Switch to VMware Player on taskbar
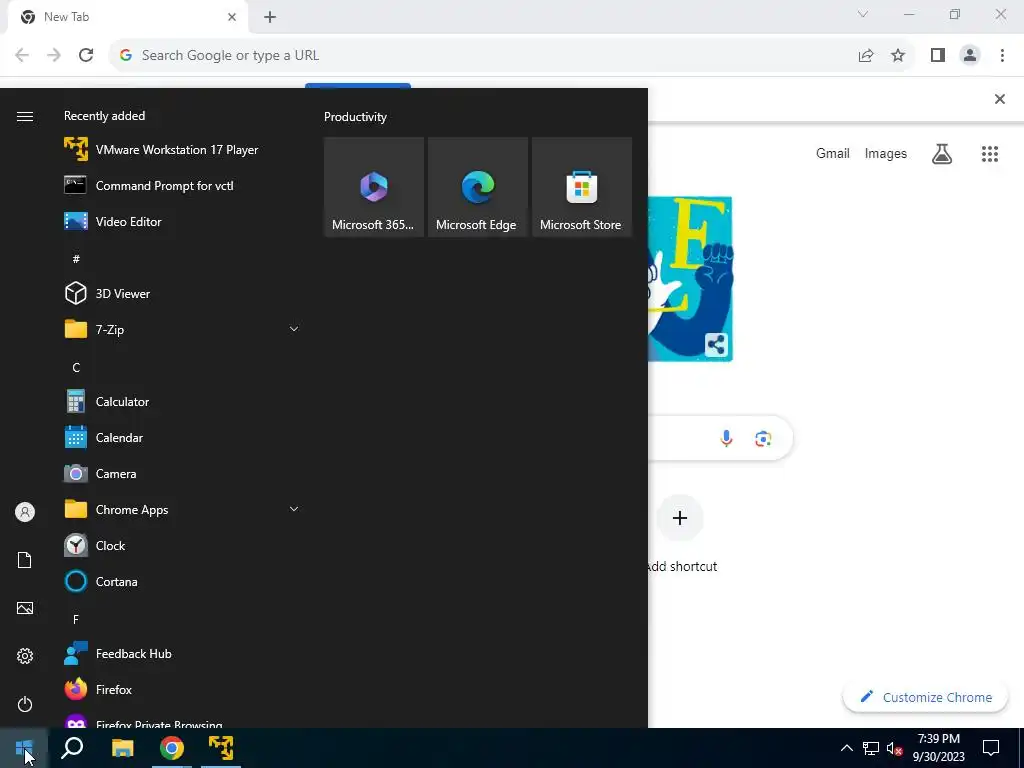 point(221,748)
